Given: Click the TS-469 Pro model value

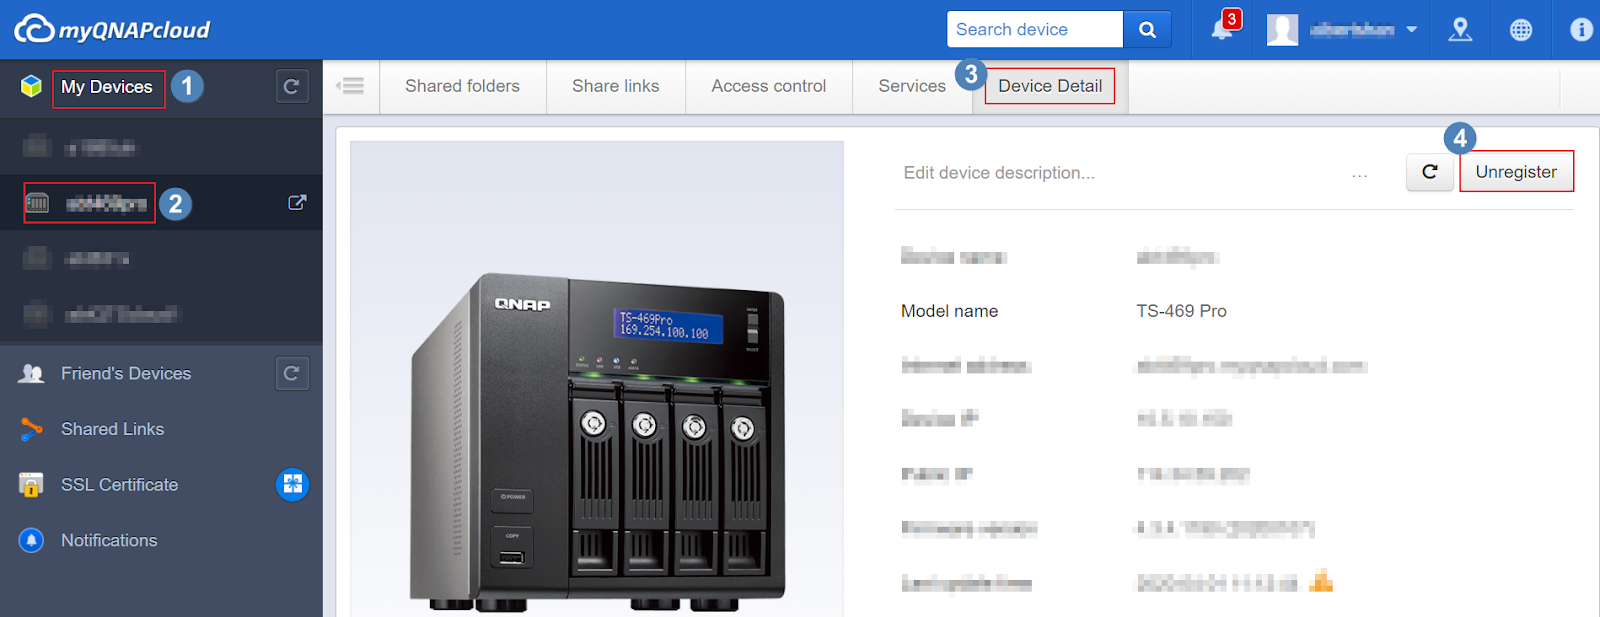Looking at the screenshot, I should (x=1181, y=311).
